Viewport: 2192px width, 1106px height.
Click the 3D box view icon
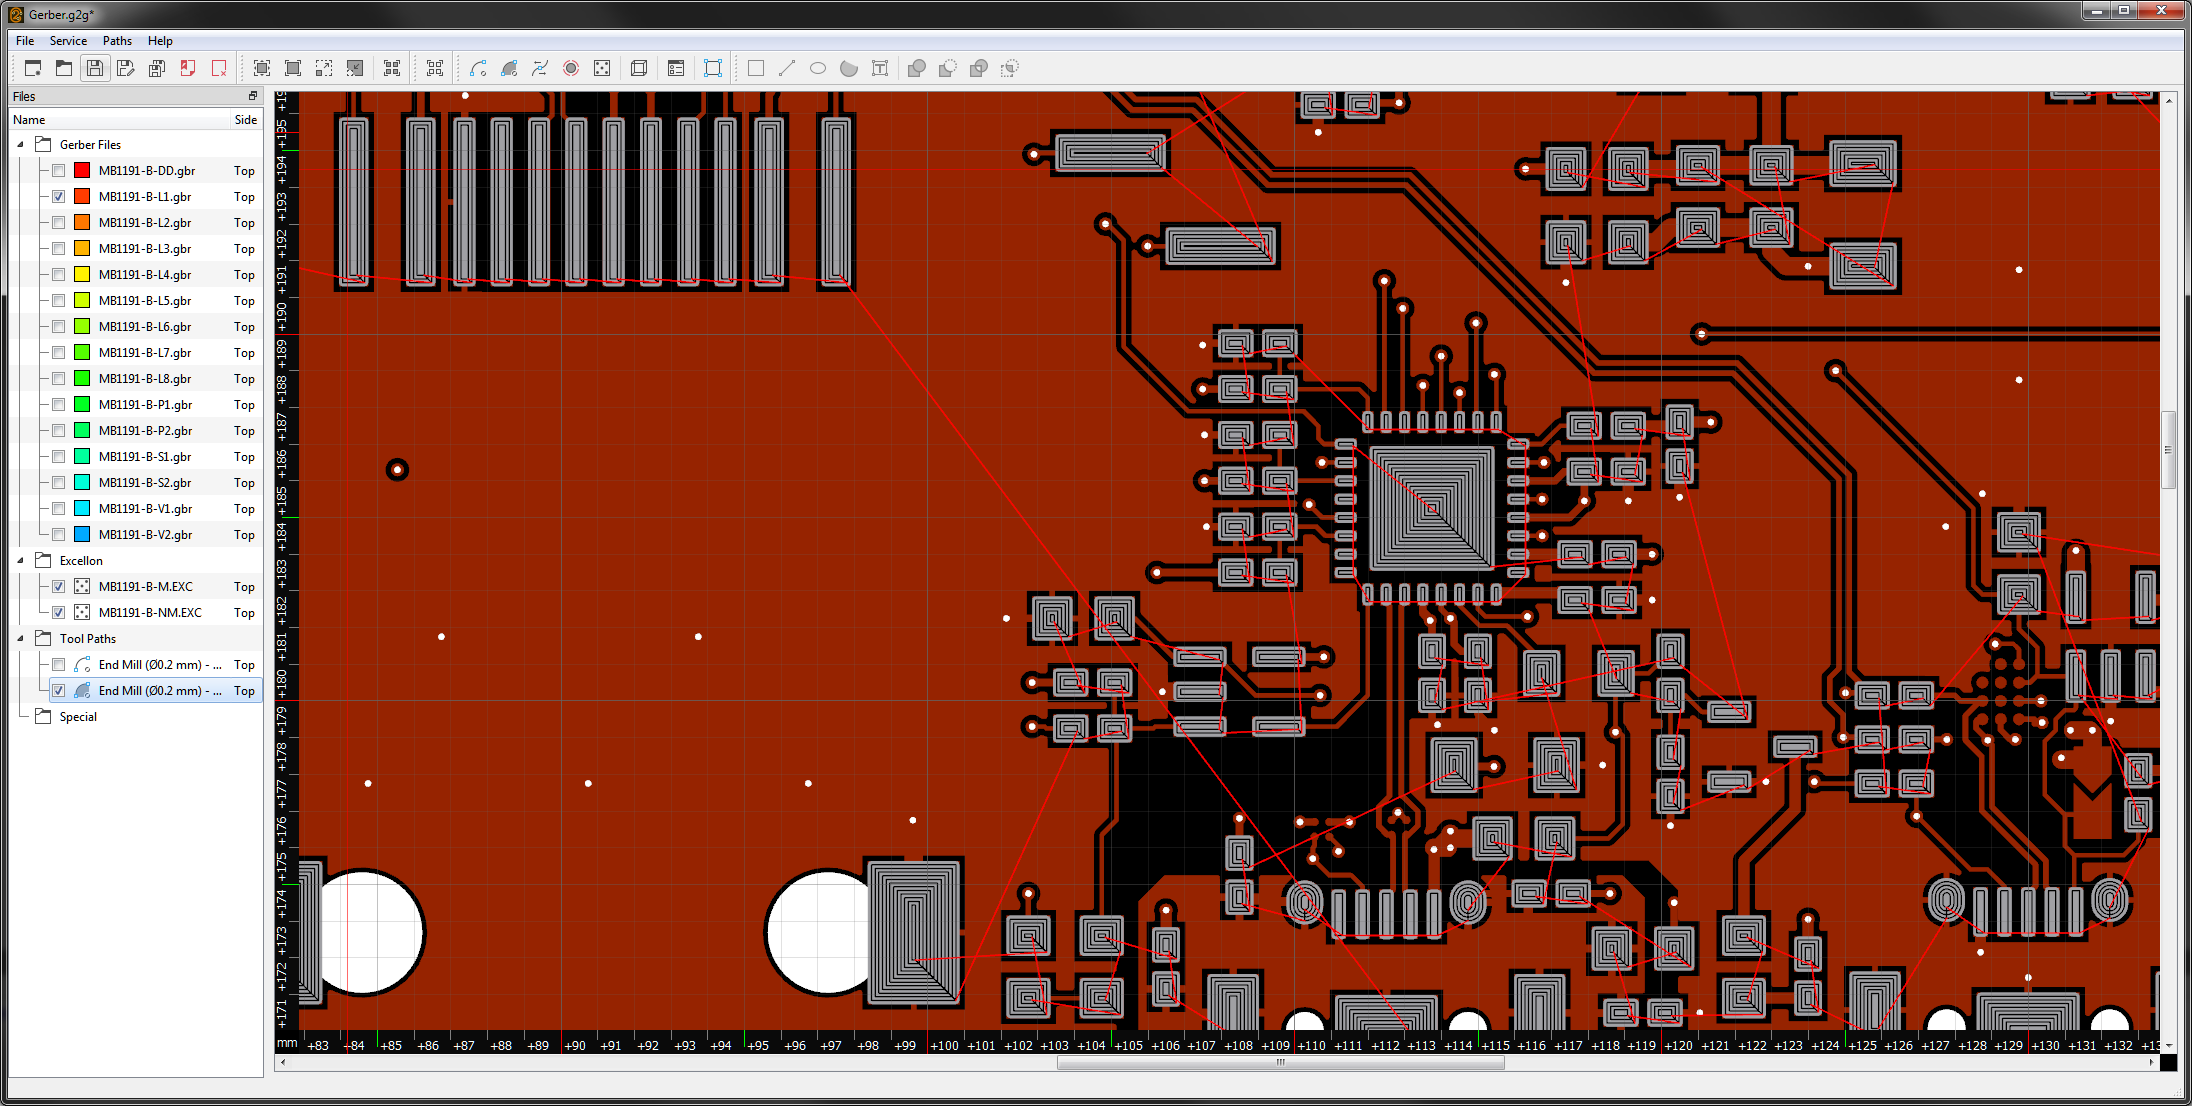click(639, 68)
